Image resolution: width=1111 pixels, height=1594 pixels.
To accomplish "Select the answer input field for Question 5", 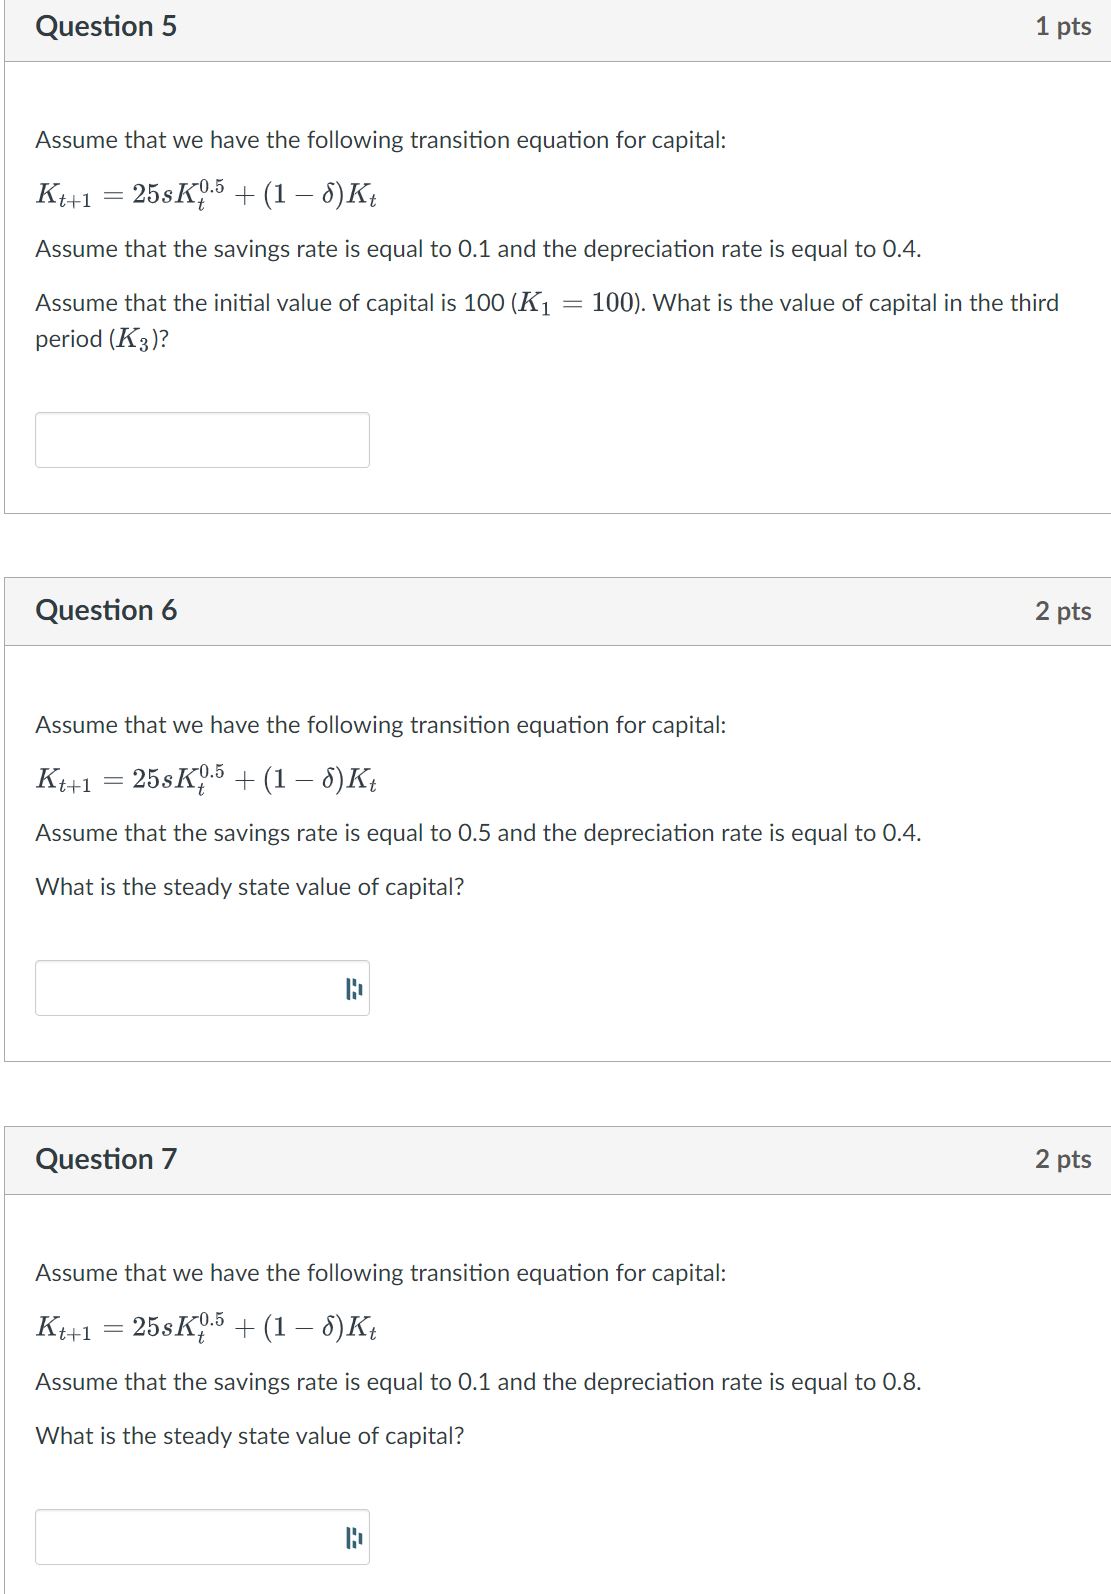I will point(200,440).
